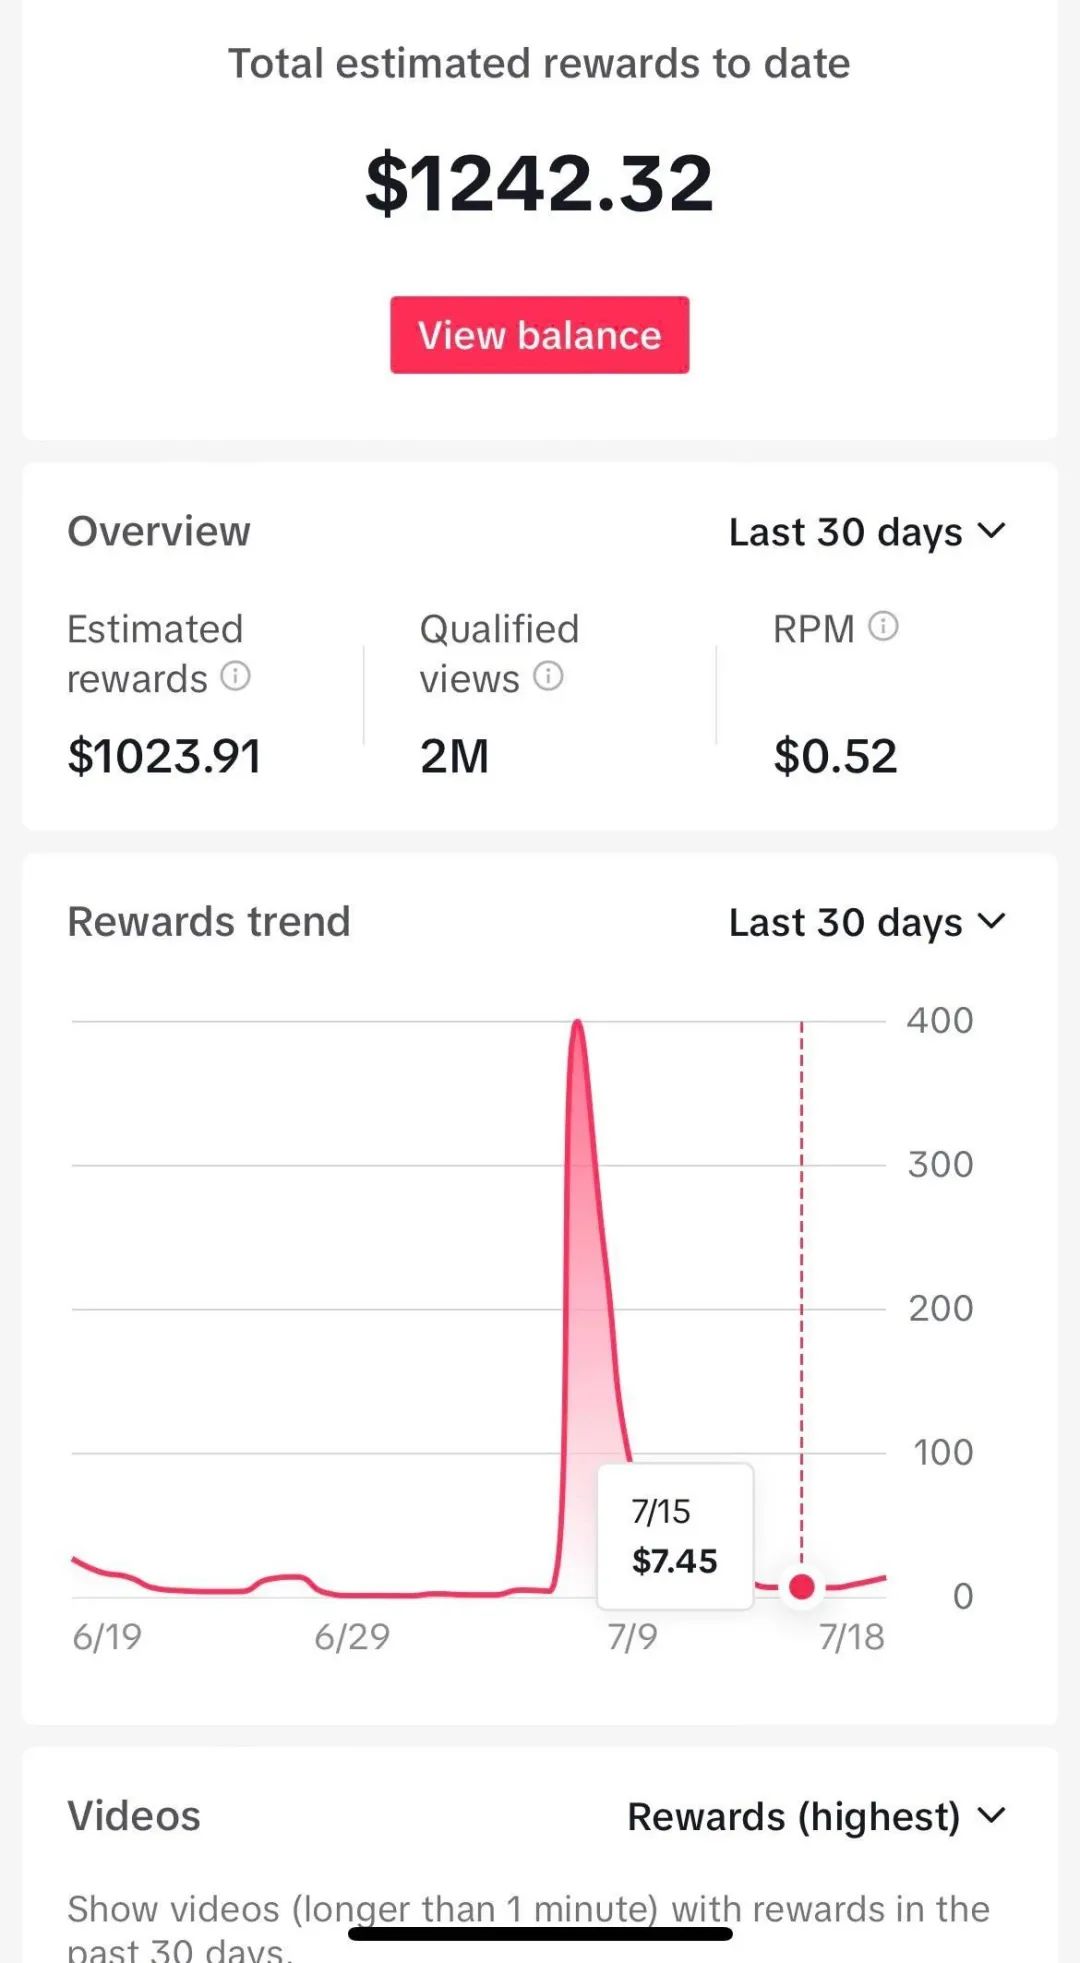Viewport: 1080px width, 1963px height.
Task: Select the 6/19 date on chart axis
Action: pos(107,1637)
